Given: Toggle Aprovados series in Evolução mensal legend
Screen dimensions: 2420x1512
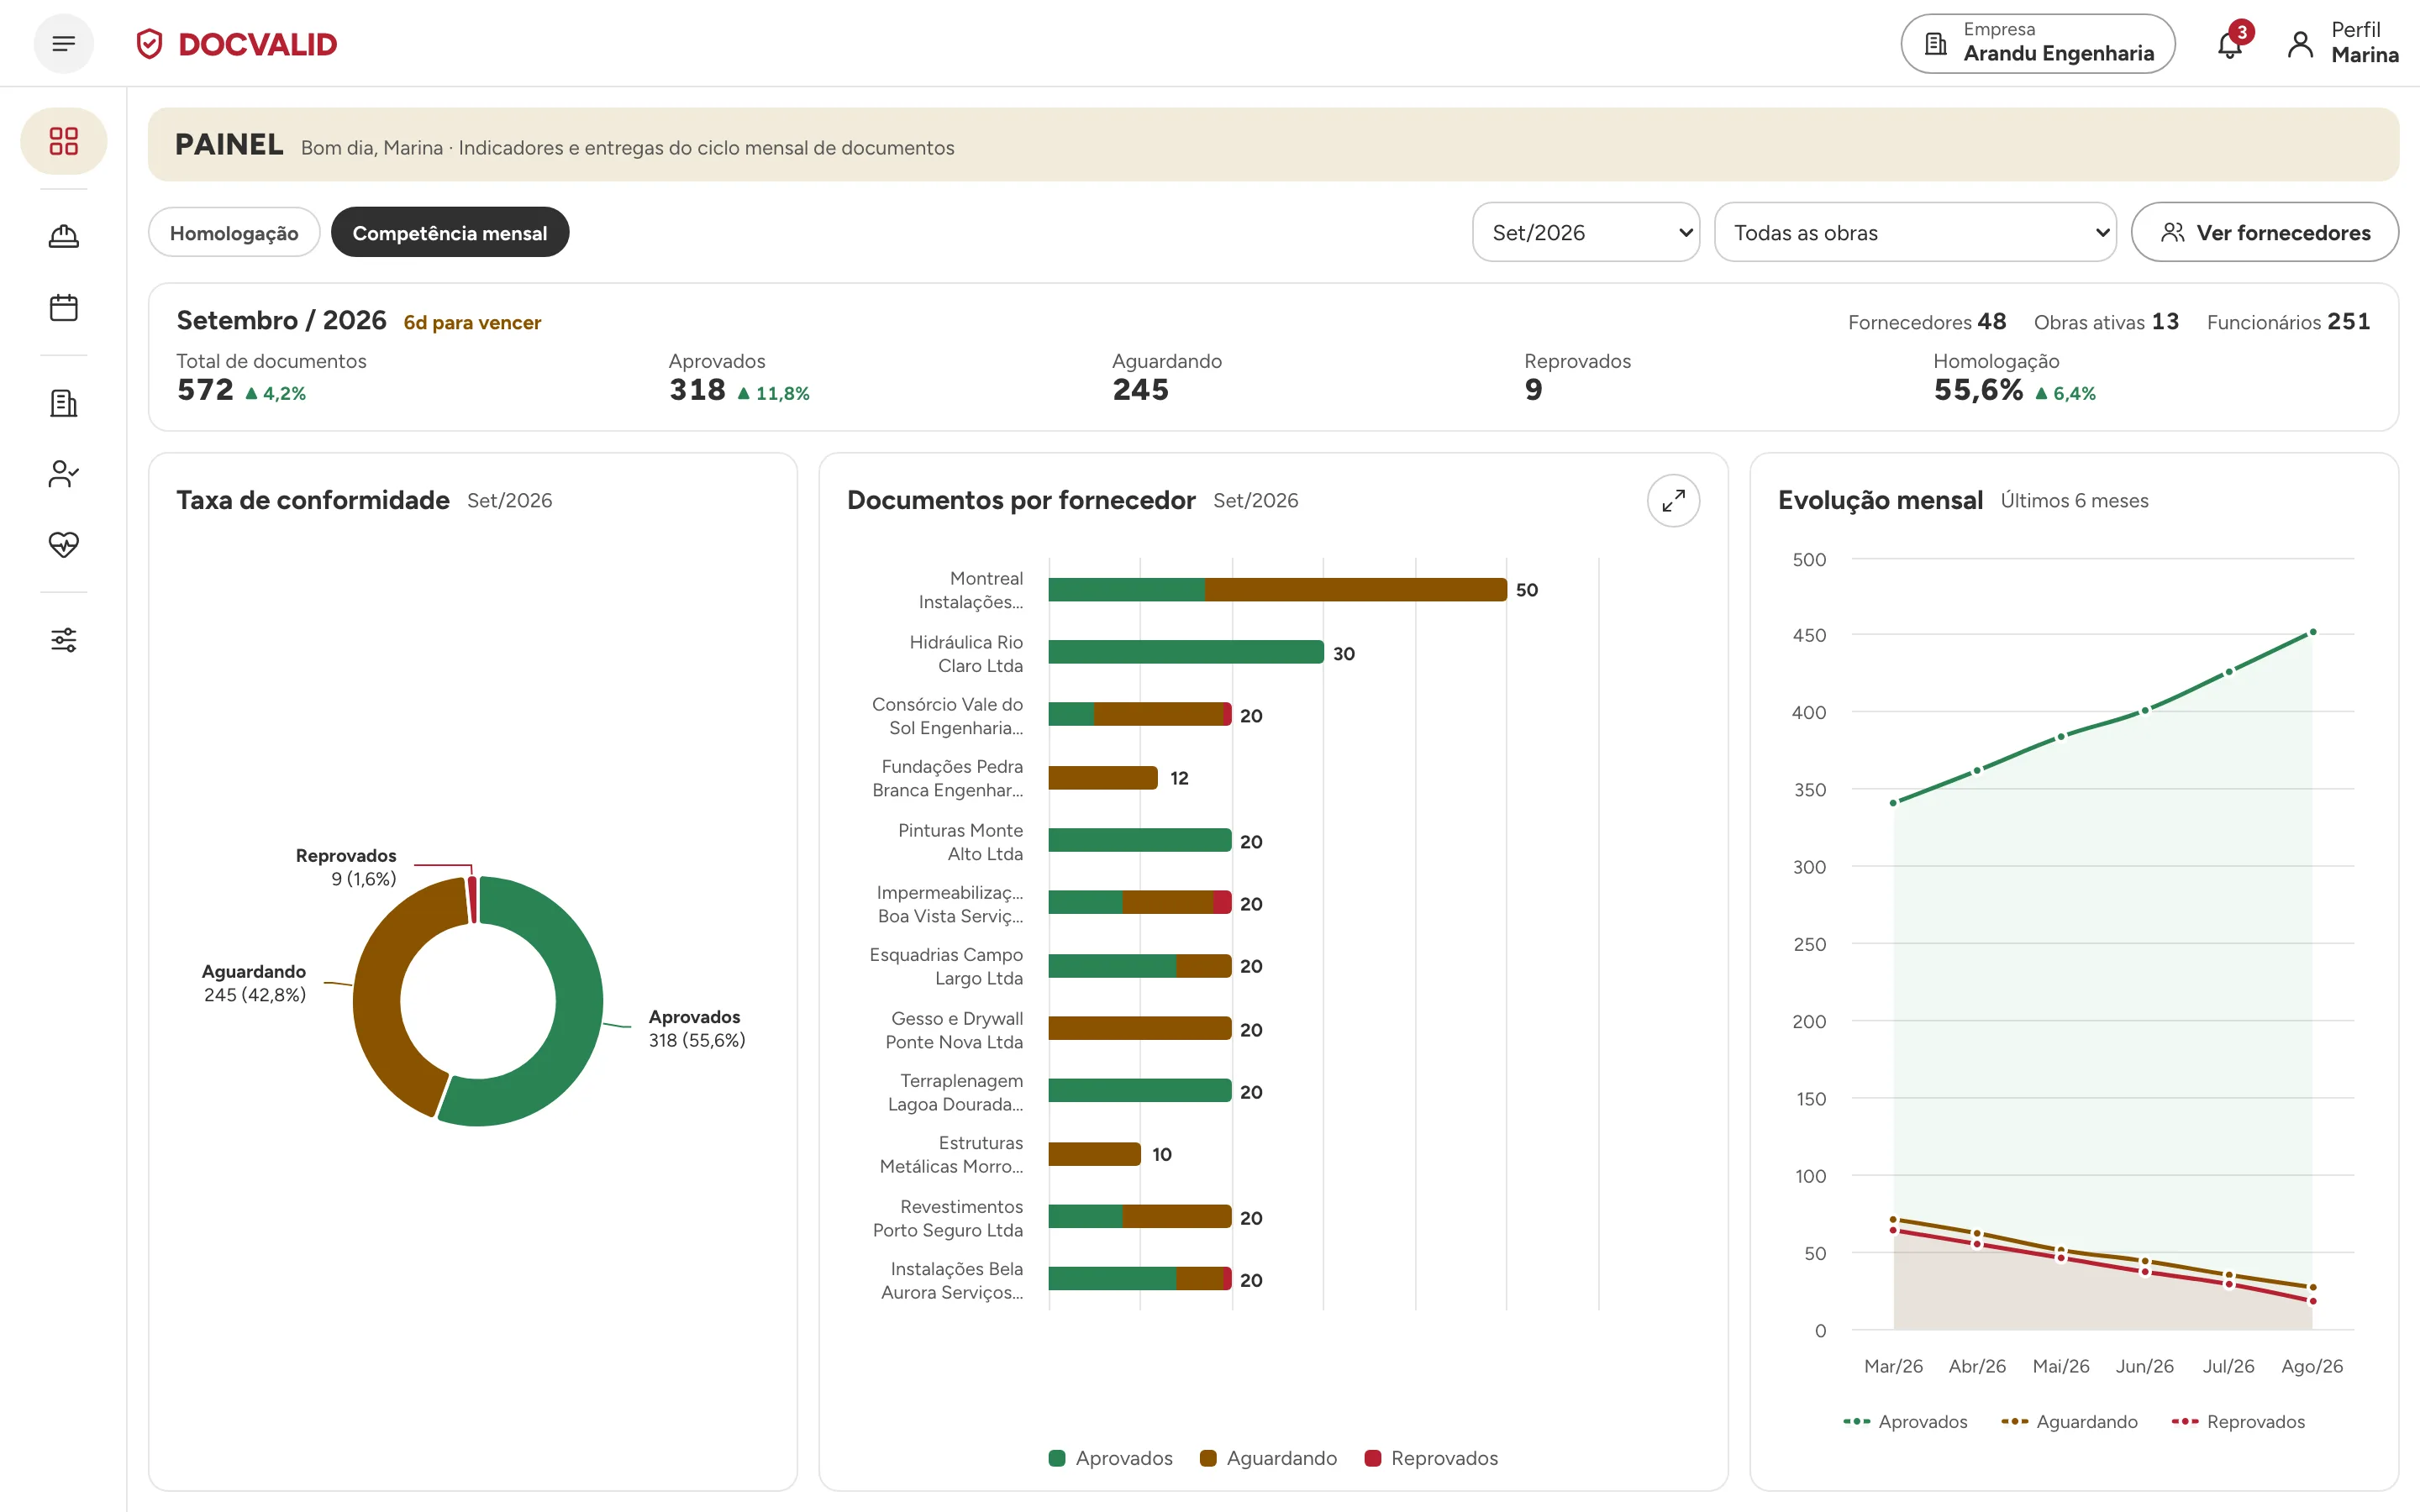Looking at the screenshot, I should click(1905, 1421).
